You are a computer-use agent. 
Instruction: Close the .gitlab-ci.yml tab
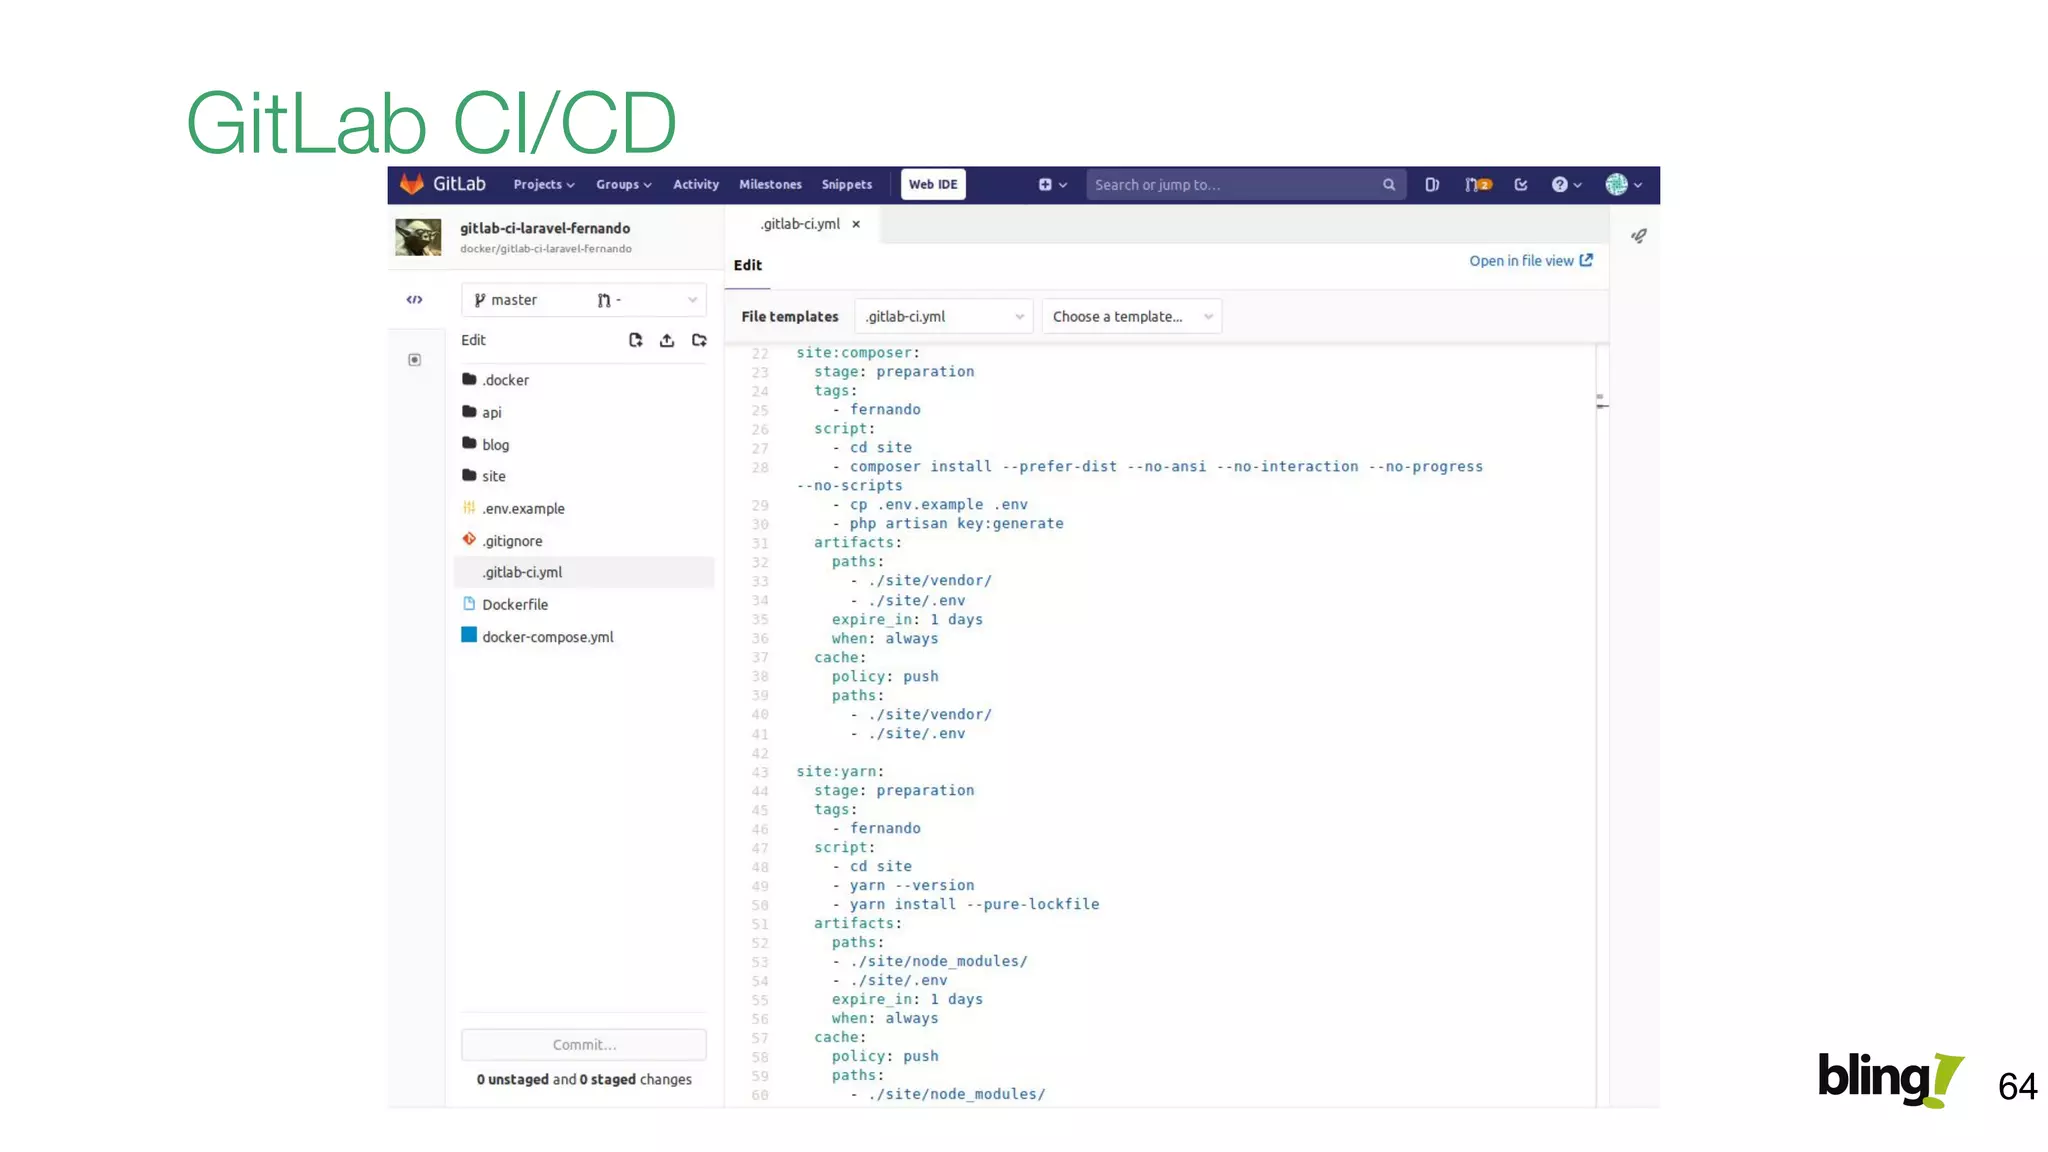pyautogui.click(x=856, y=224)
